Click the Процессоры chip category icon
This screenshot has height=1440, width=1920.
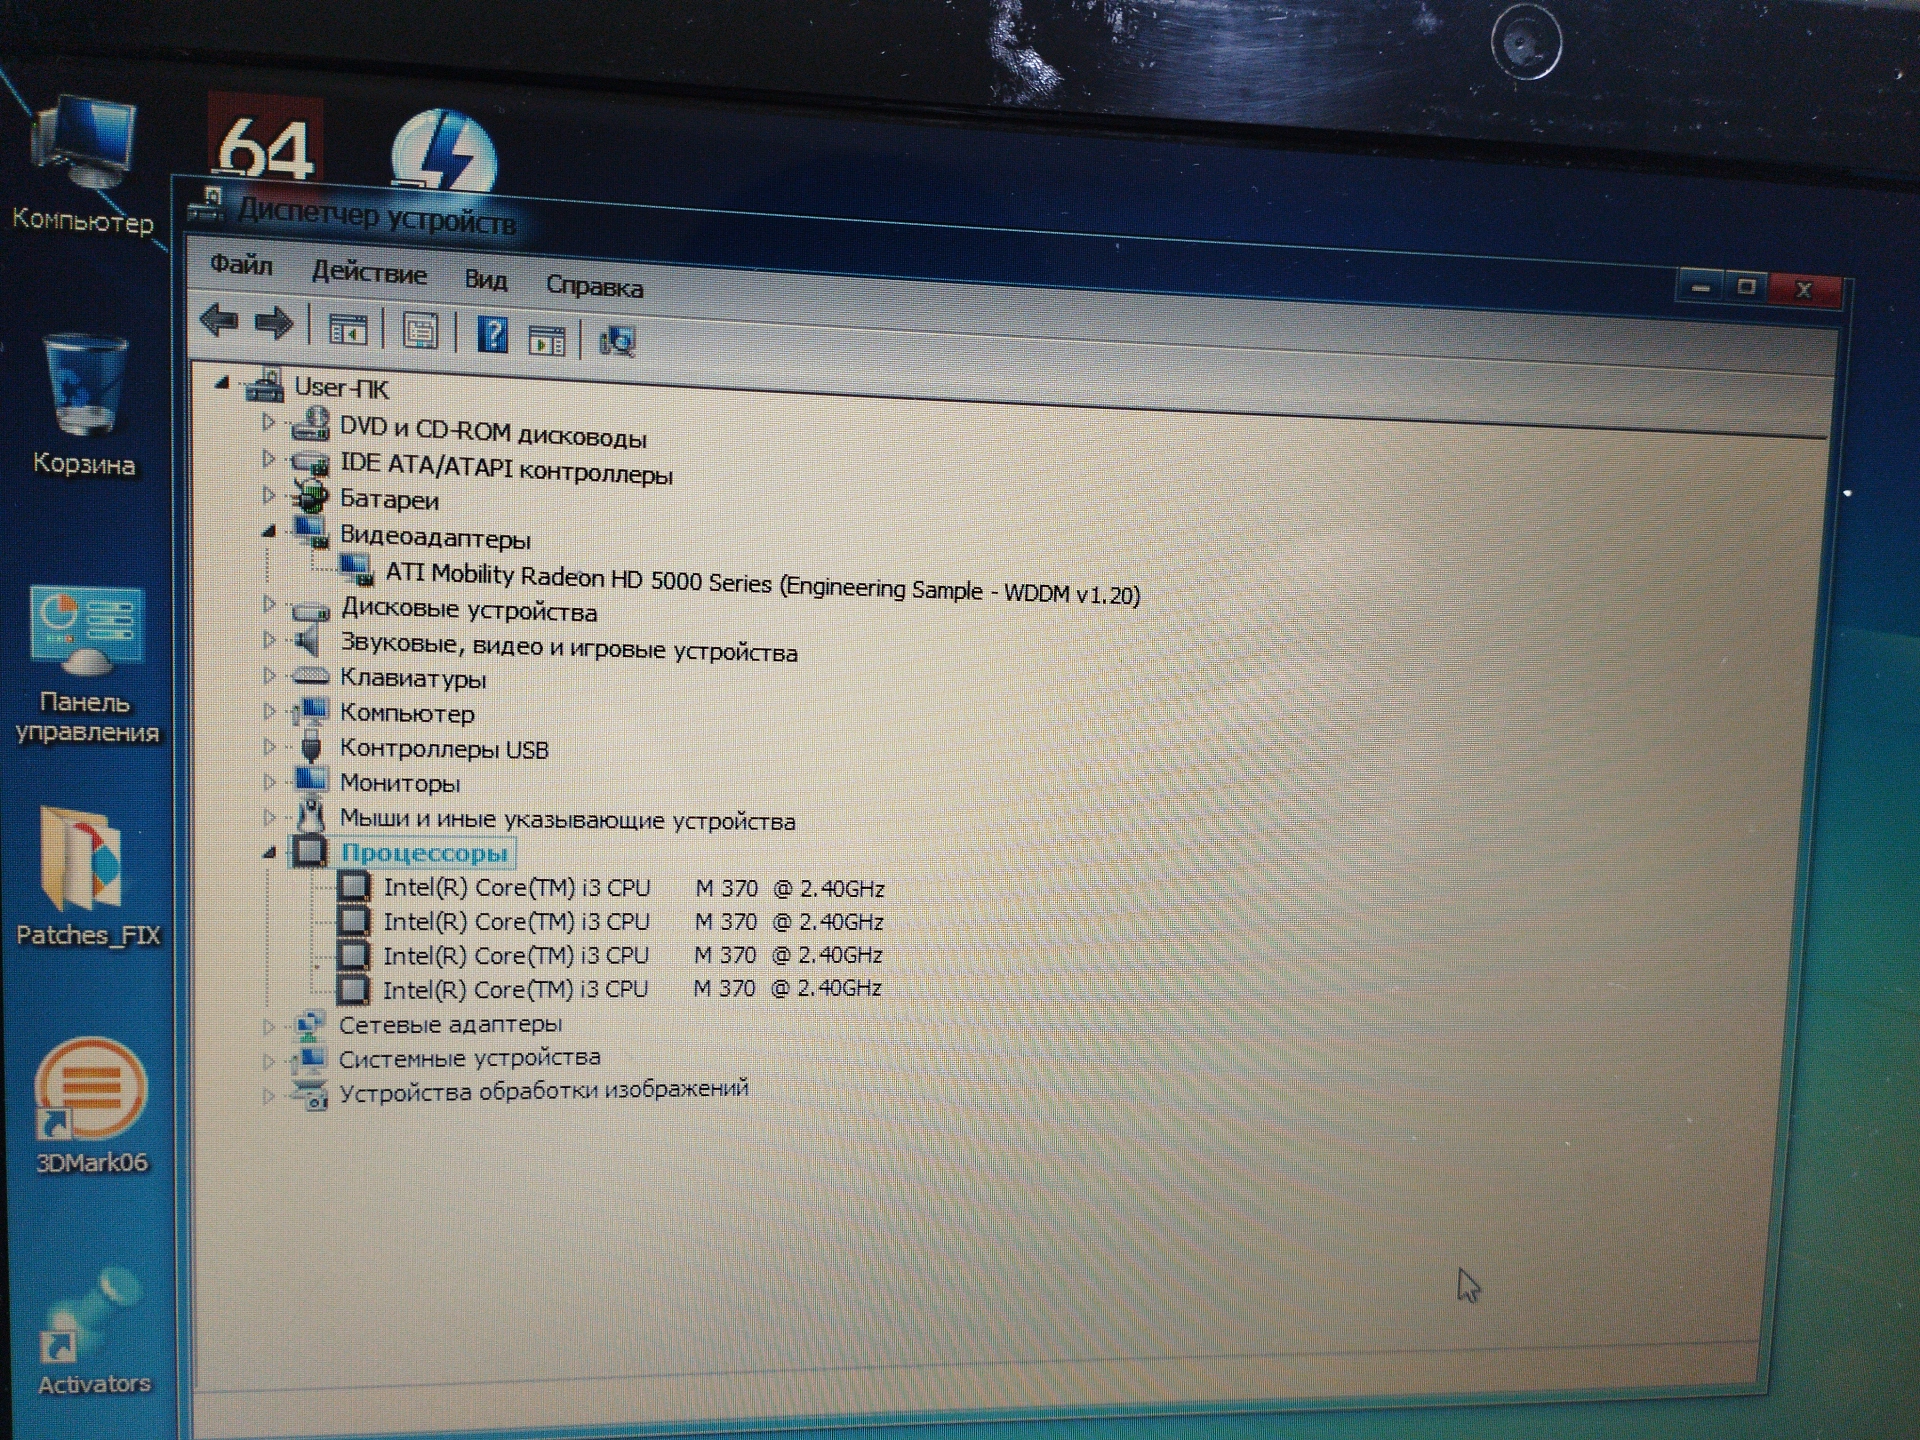pos(310,851)
